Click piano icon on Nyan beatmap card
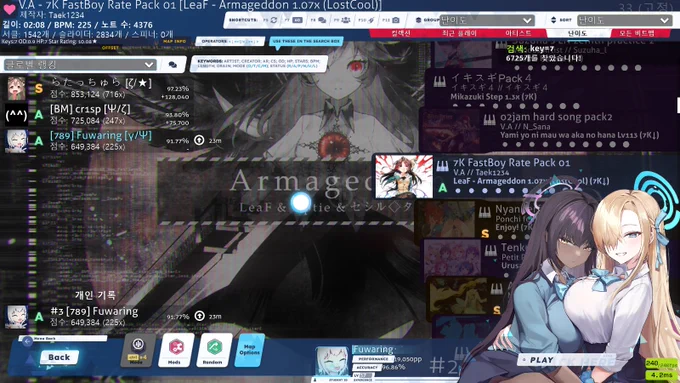Viewport: 680px width, 383px height. tap(485, 212)
